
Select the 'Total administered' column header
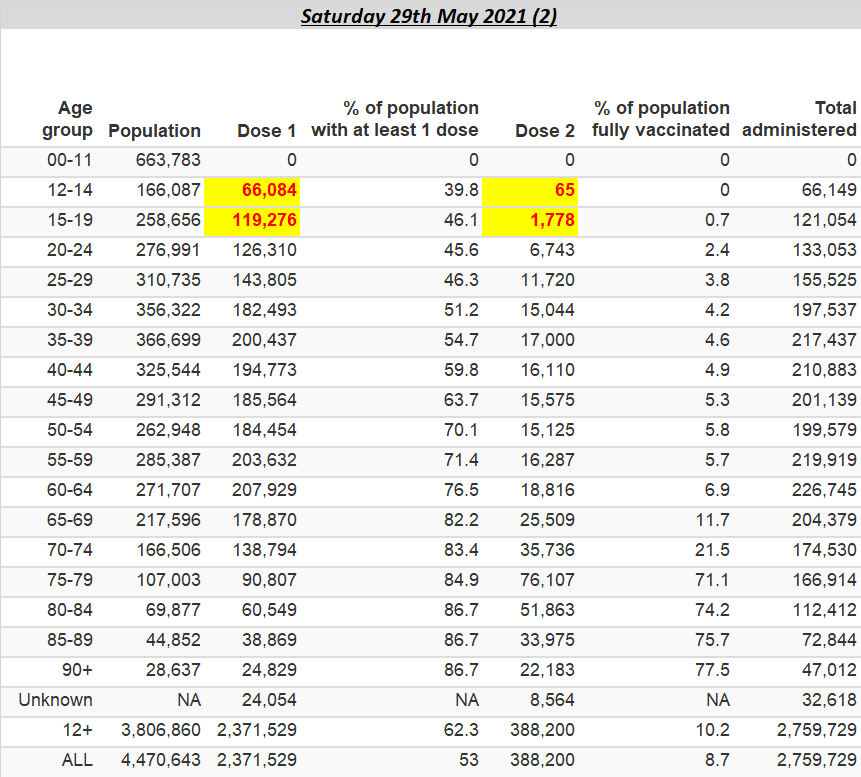pyautogui.click(x=799, y=119)
